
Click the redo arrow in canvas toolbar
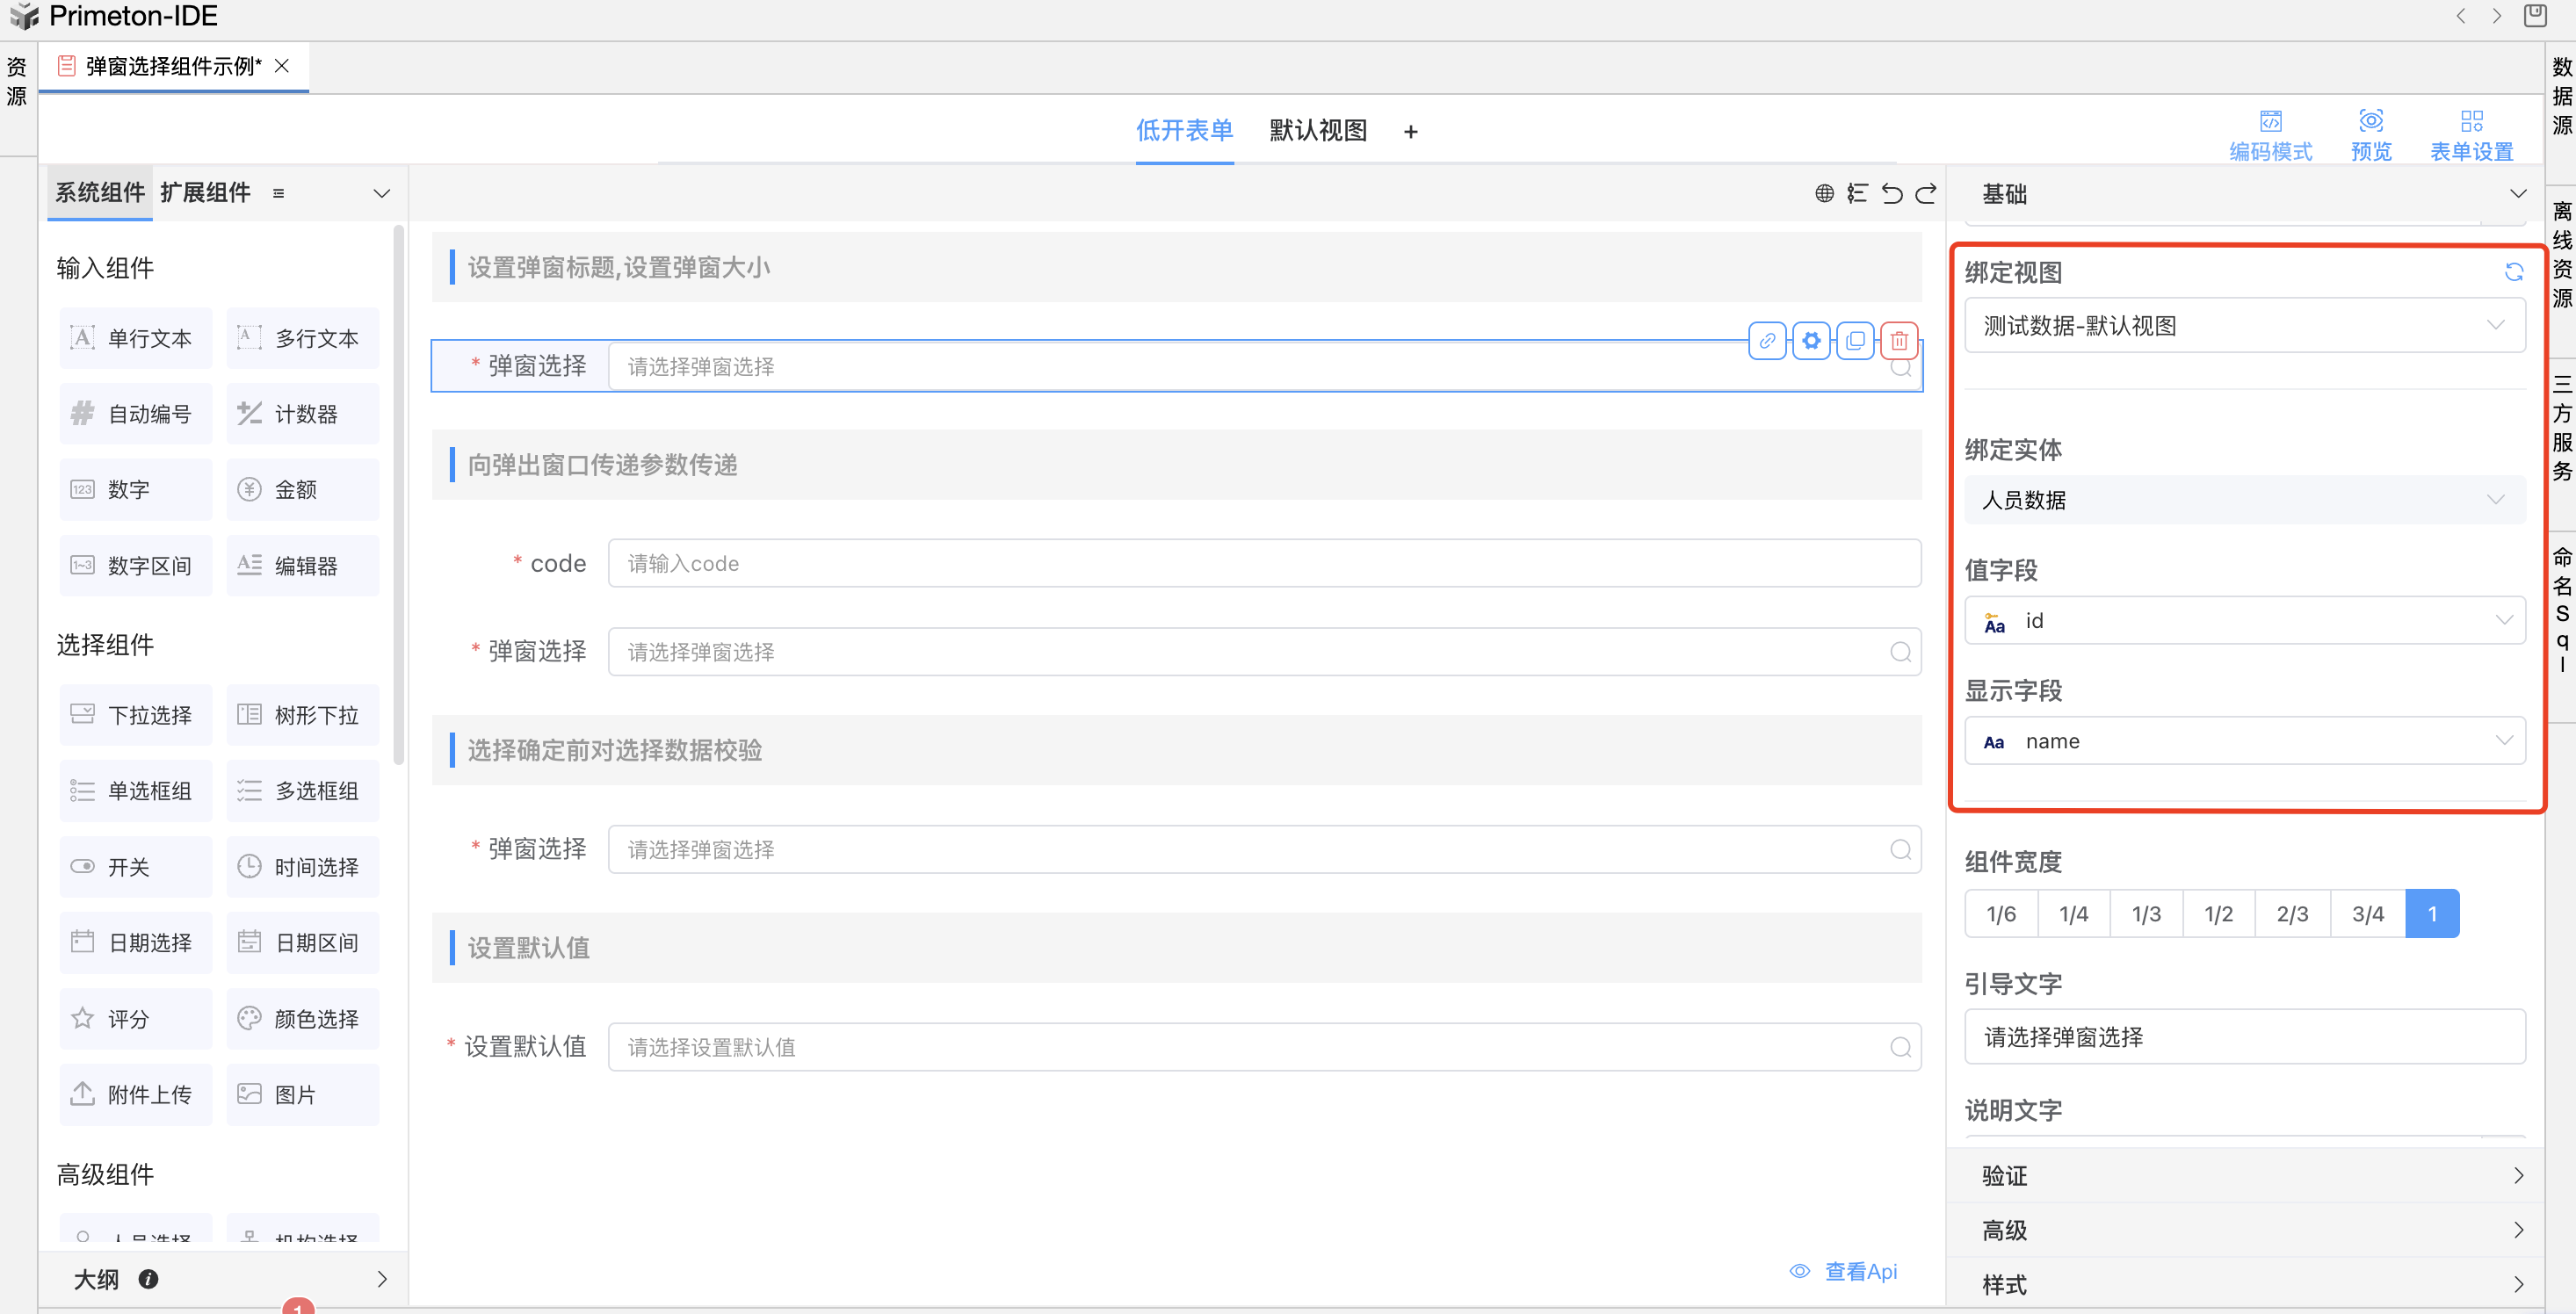(x=1926, y=193)
